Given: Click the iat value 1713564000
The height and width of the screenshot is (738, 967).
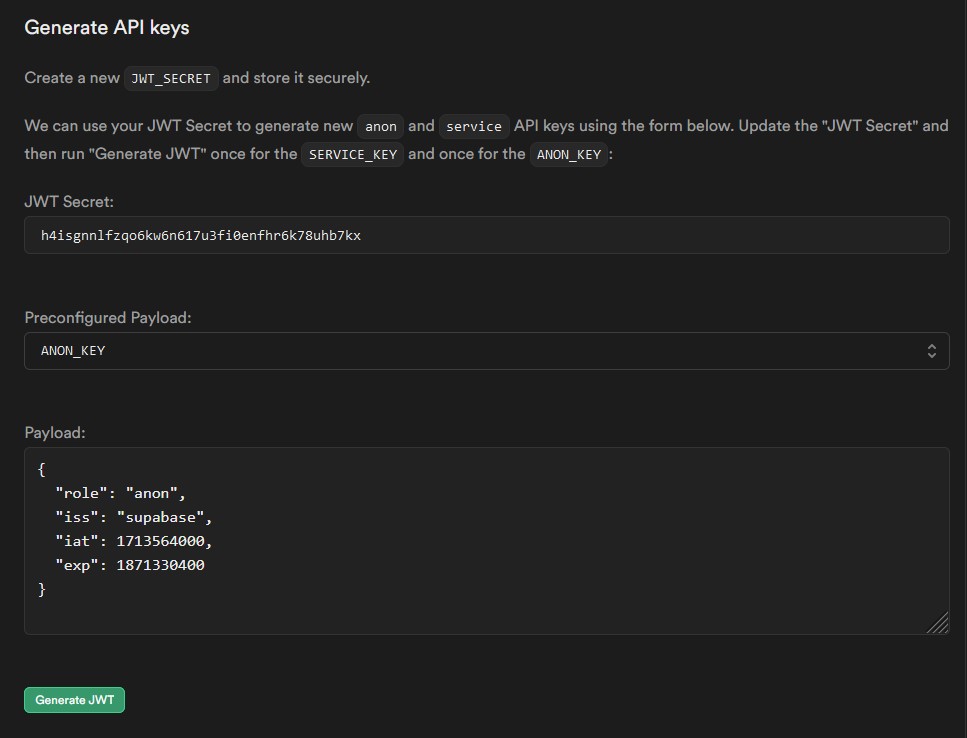Looking at the screenshot, I should click(x=164, y=541).
